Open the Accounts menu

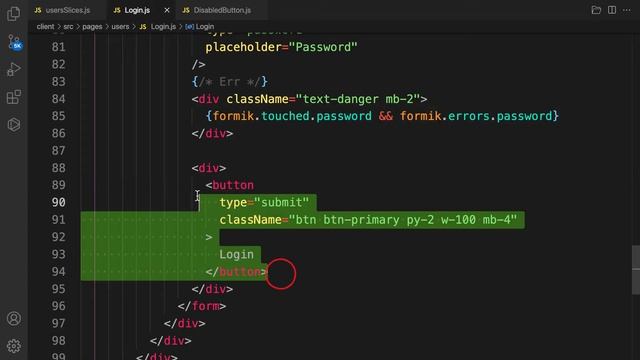[13, 318]
